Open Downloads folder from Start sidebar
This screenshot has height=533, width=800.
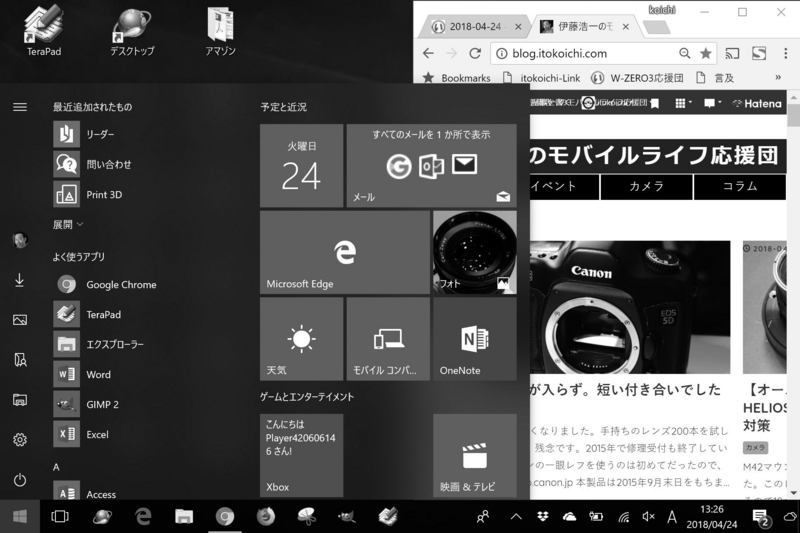point(20,280)
